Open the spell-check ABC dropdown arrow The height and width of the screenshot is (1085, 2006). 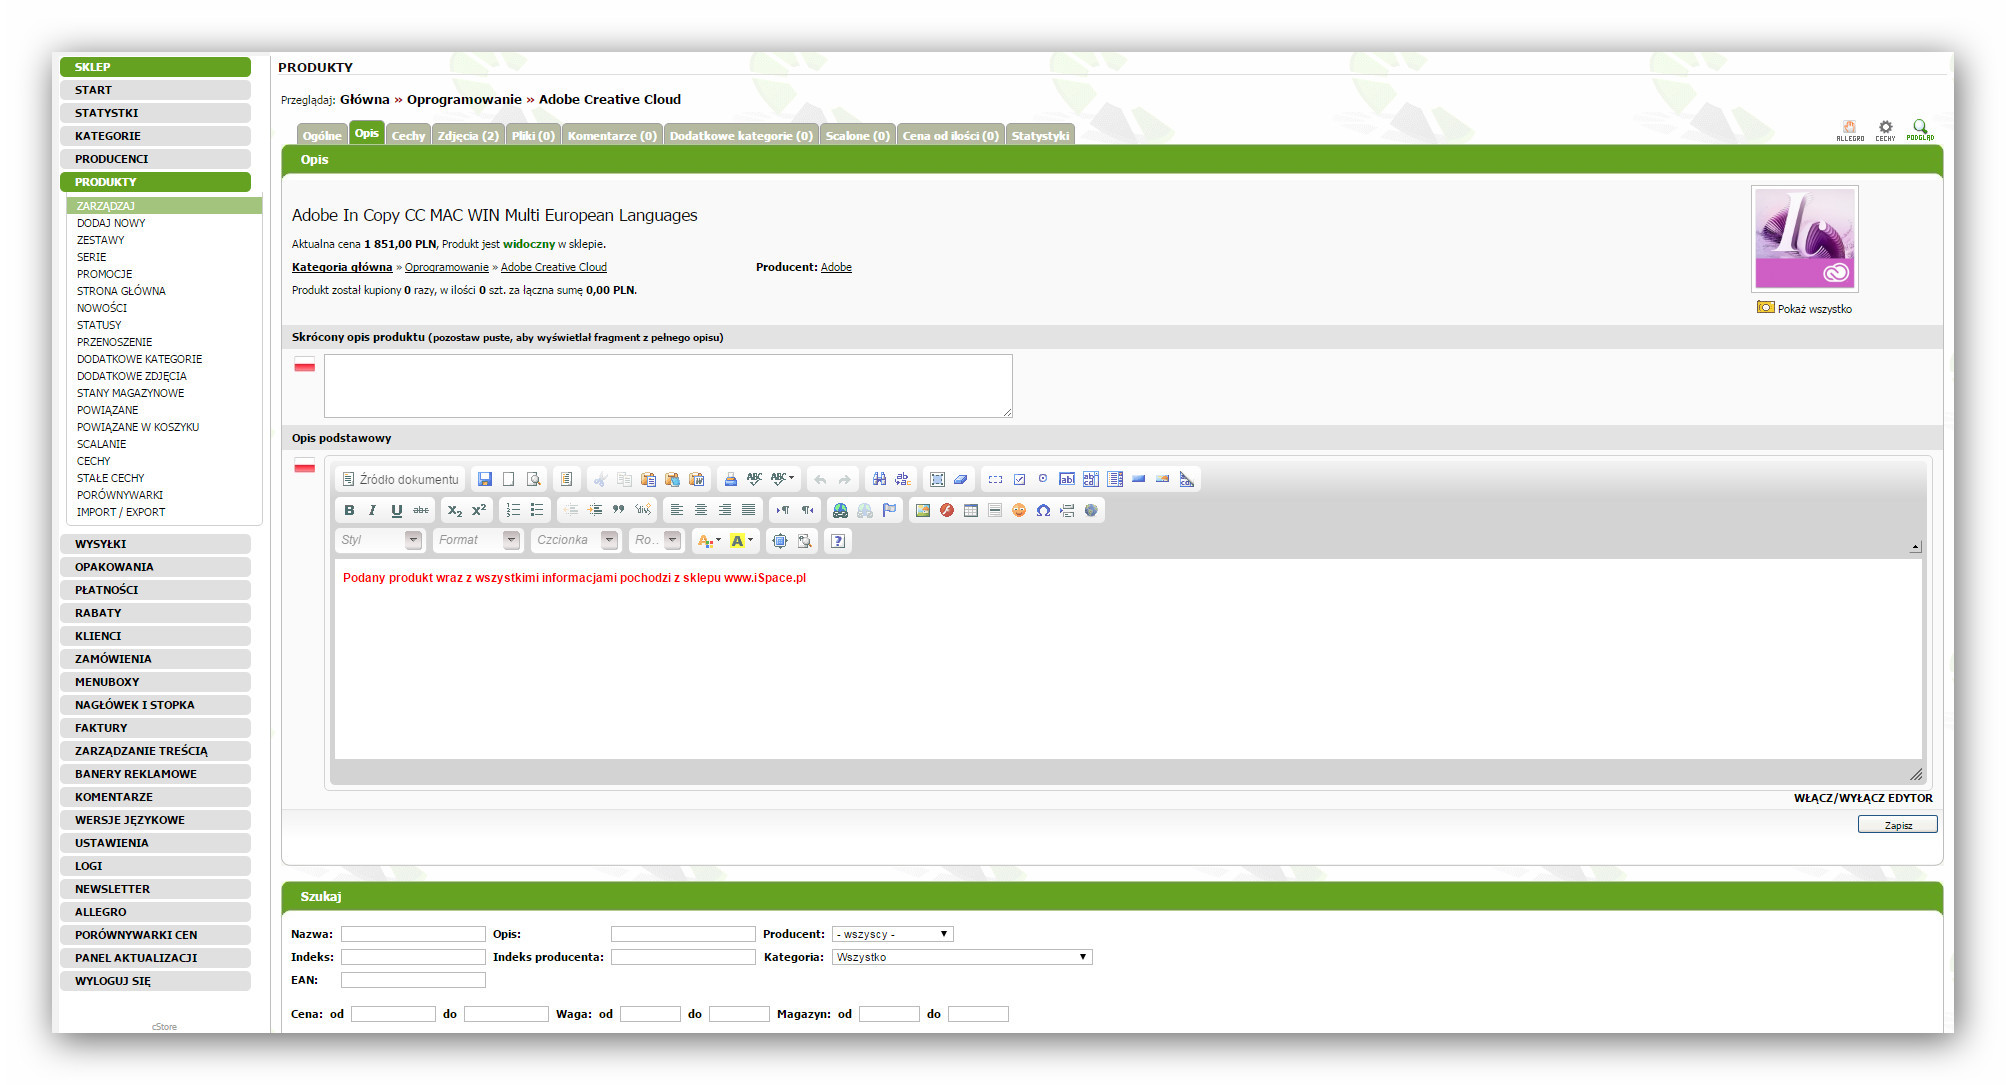pyautogui.click(x=792, y=479)
